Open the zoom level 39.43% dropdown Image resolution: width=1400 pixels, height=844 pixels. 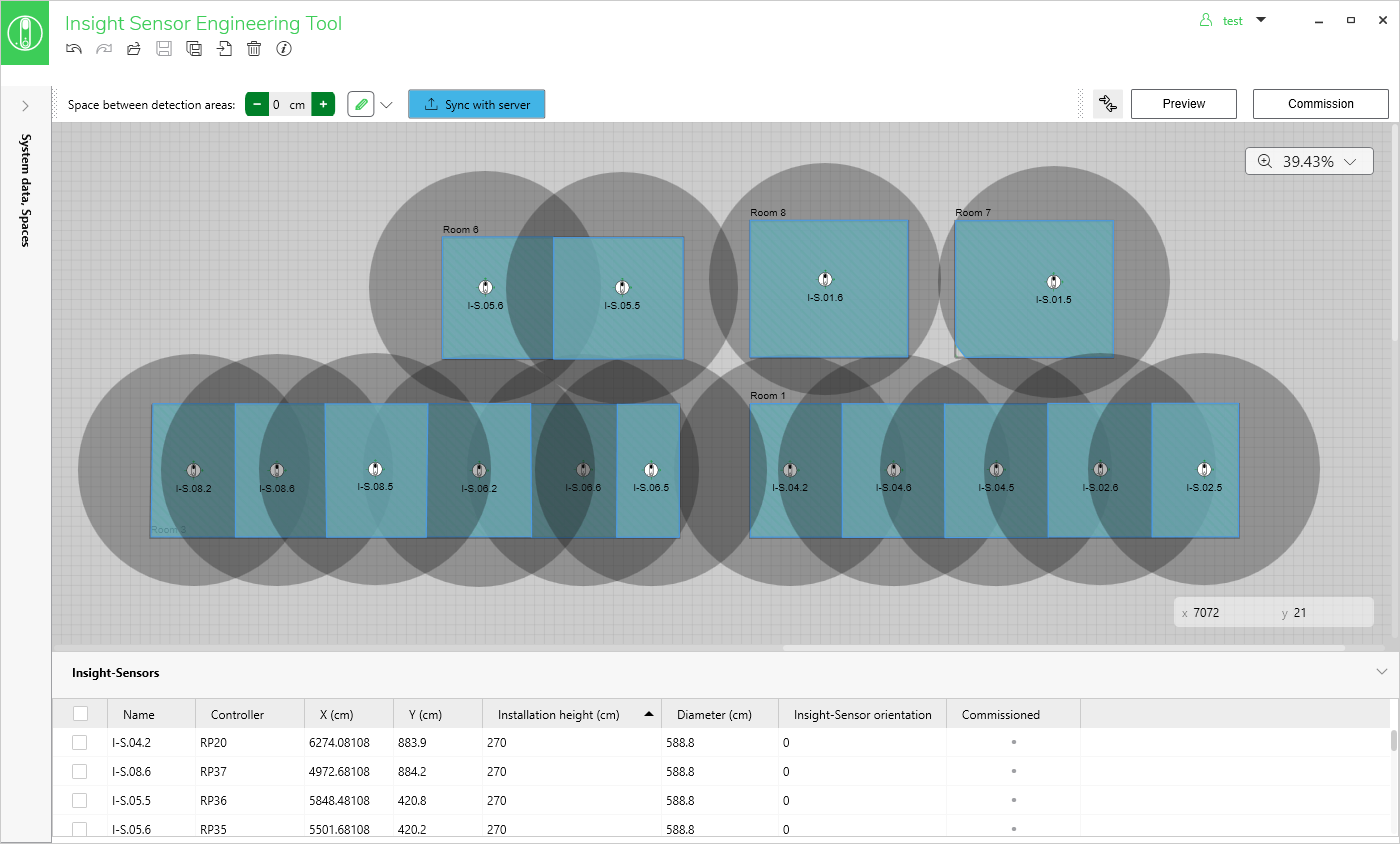(1309, 161)
